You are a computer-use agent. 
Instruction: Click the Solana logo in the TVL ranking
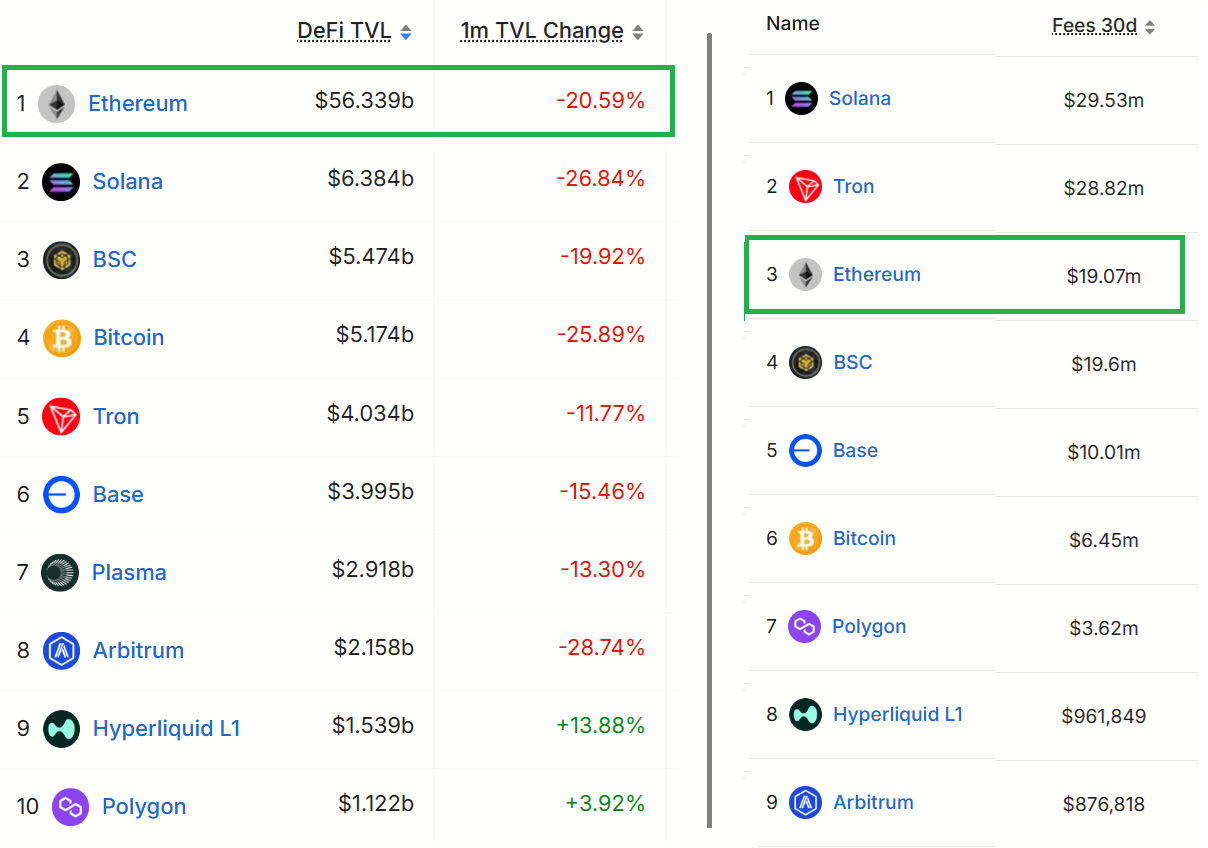click(60, 181)
